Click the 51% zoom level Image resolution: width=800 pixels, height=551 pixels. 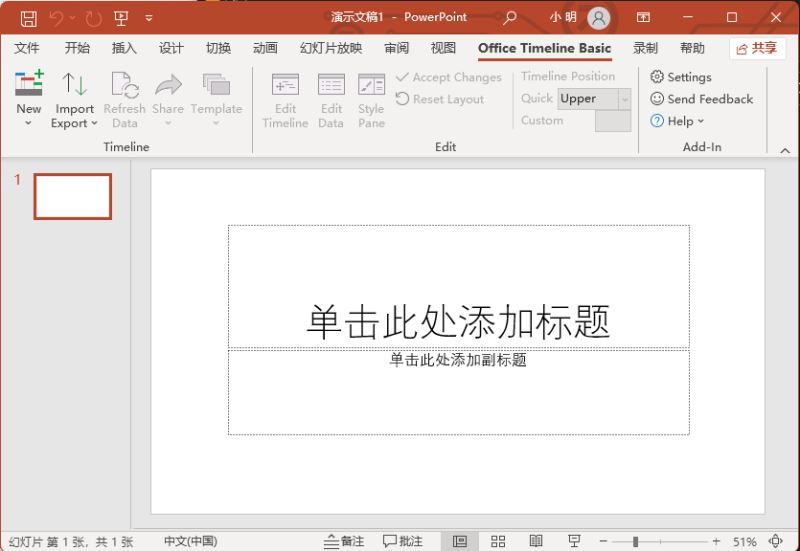click(x=745, y=541)
